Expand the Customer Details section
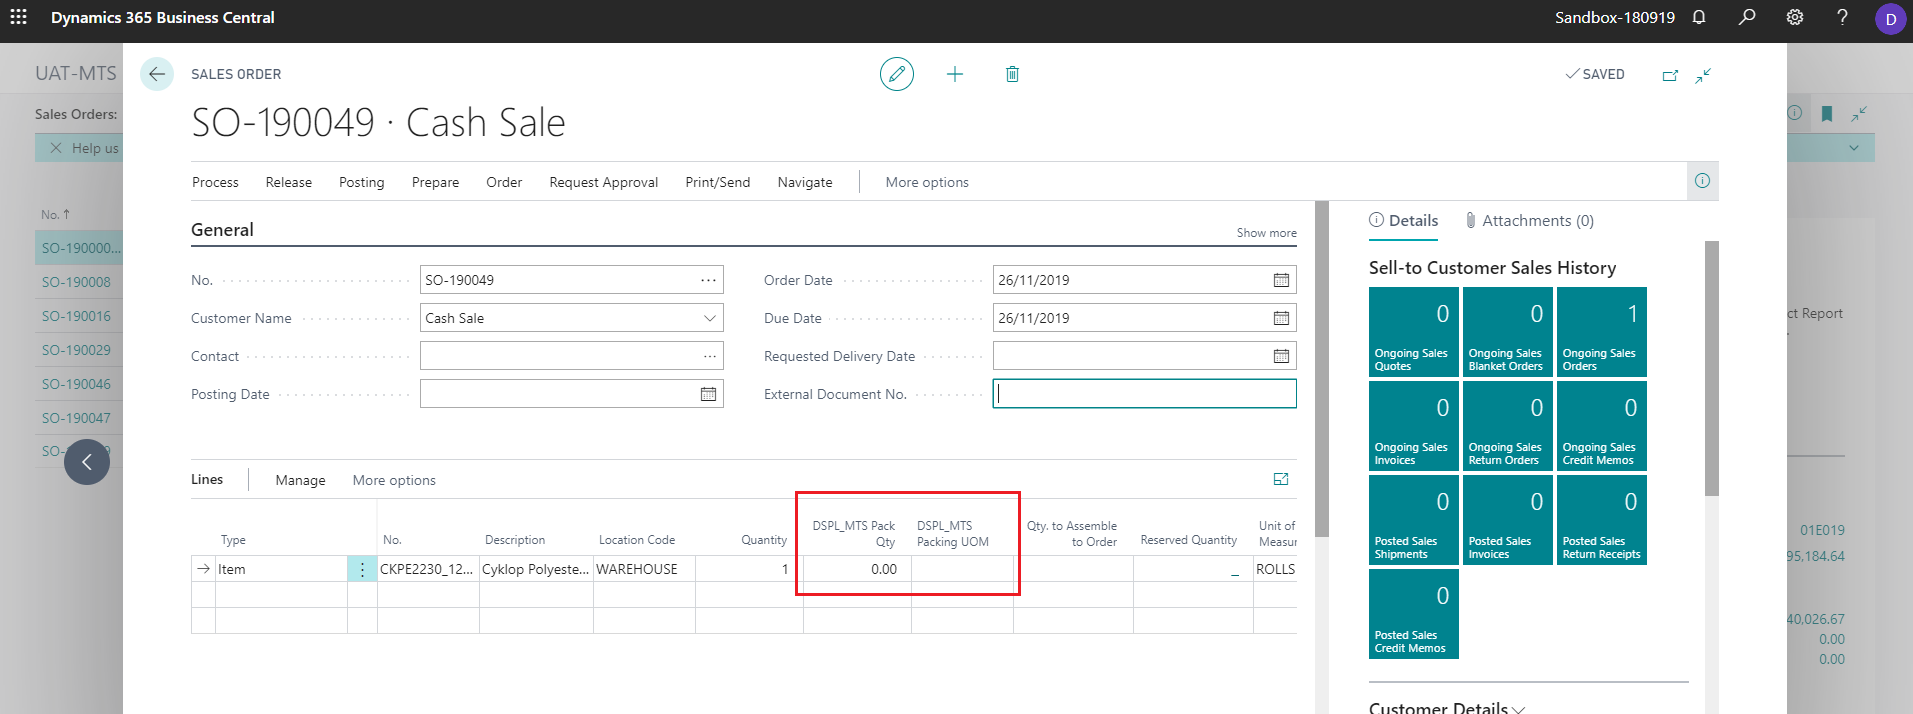This screenshot has width=1913, height=714. tap(1447, 709)
